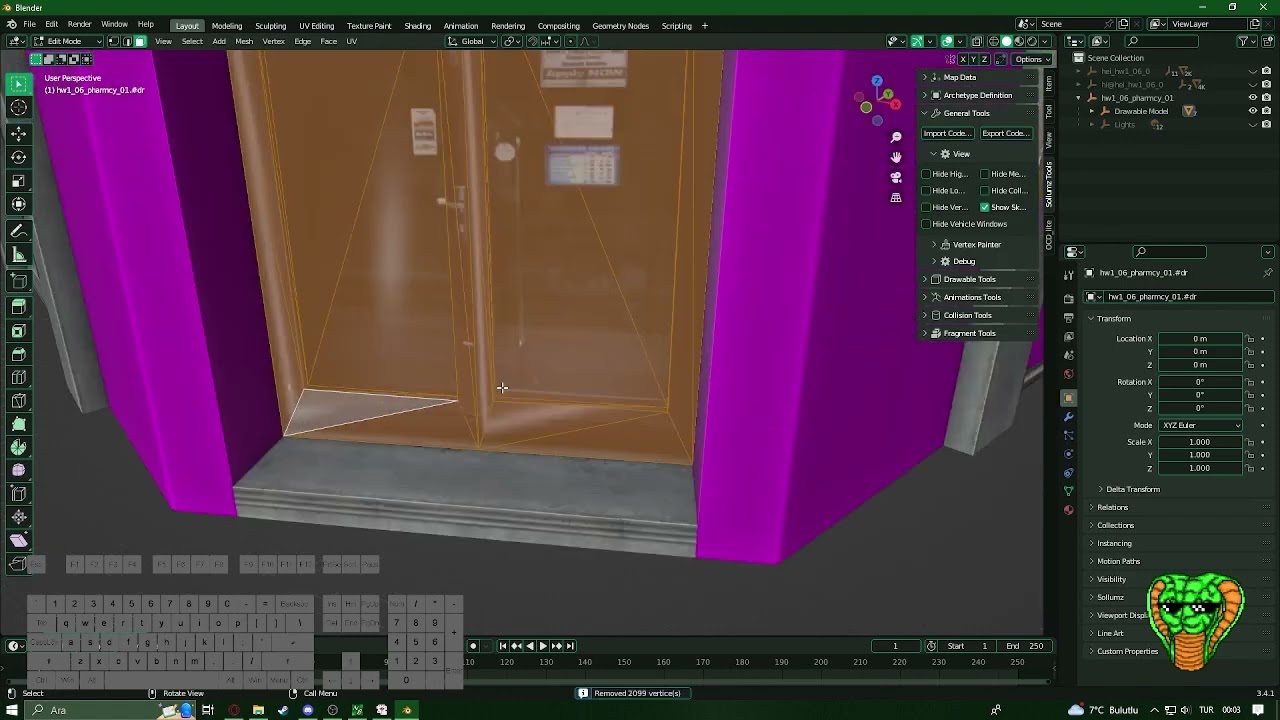Select the Loop Cut tool
1280x720 pixels.
[18, 378]
